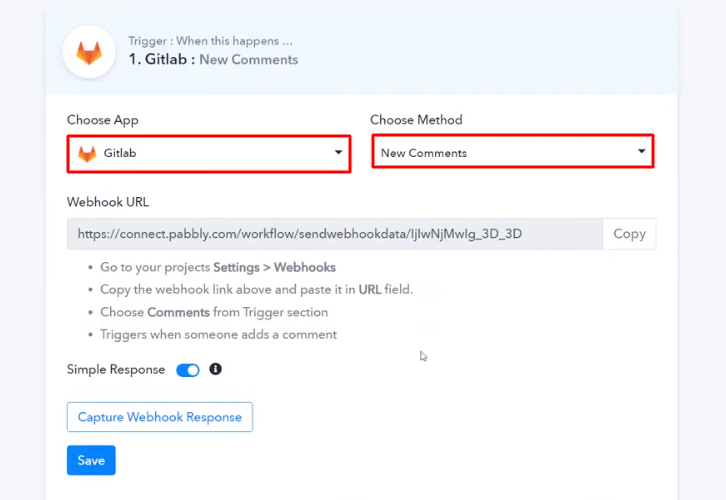This screenshot has height=500, width=726.
Task: Click the 'Trigger : When this happens ...' text
Action: [x=211, y=41]
